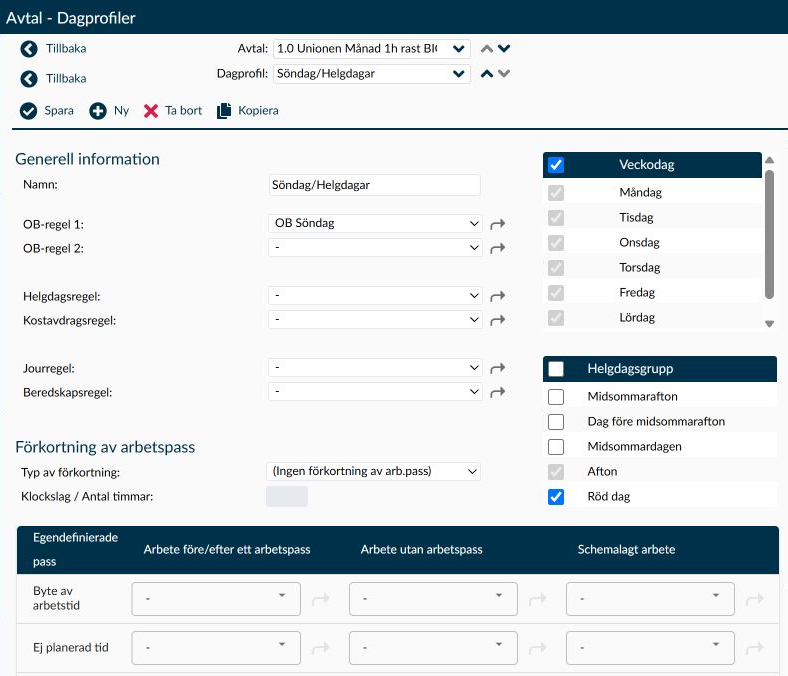Click the red Ta bort cross icon
Image resolution: width=788 pixels, height=676 pixels.
pos(151,111)
